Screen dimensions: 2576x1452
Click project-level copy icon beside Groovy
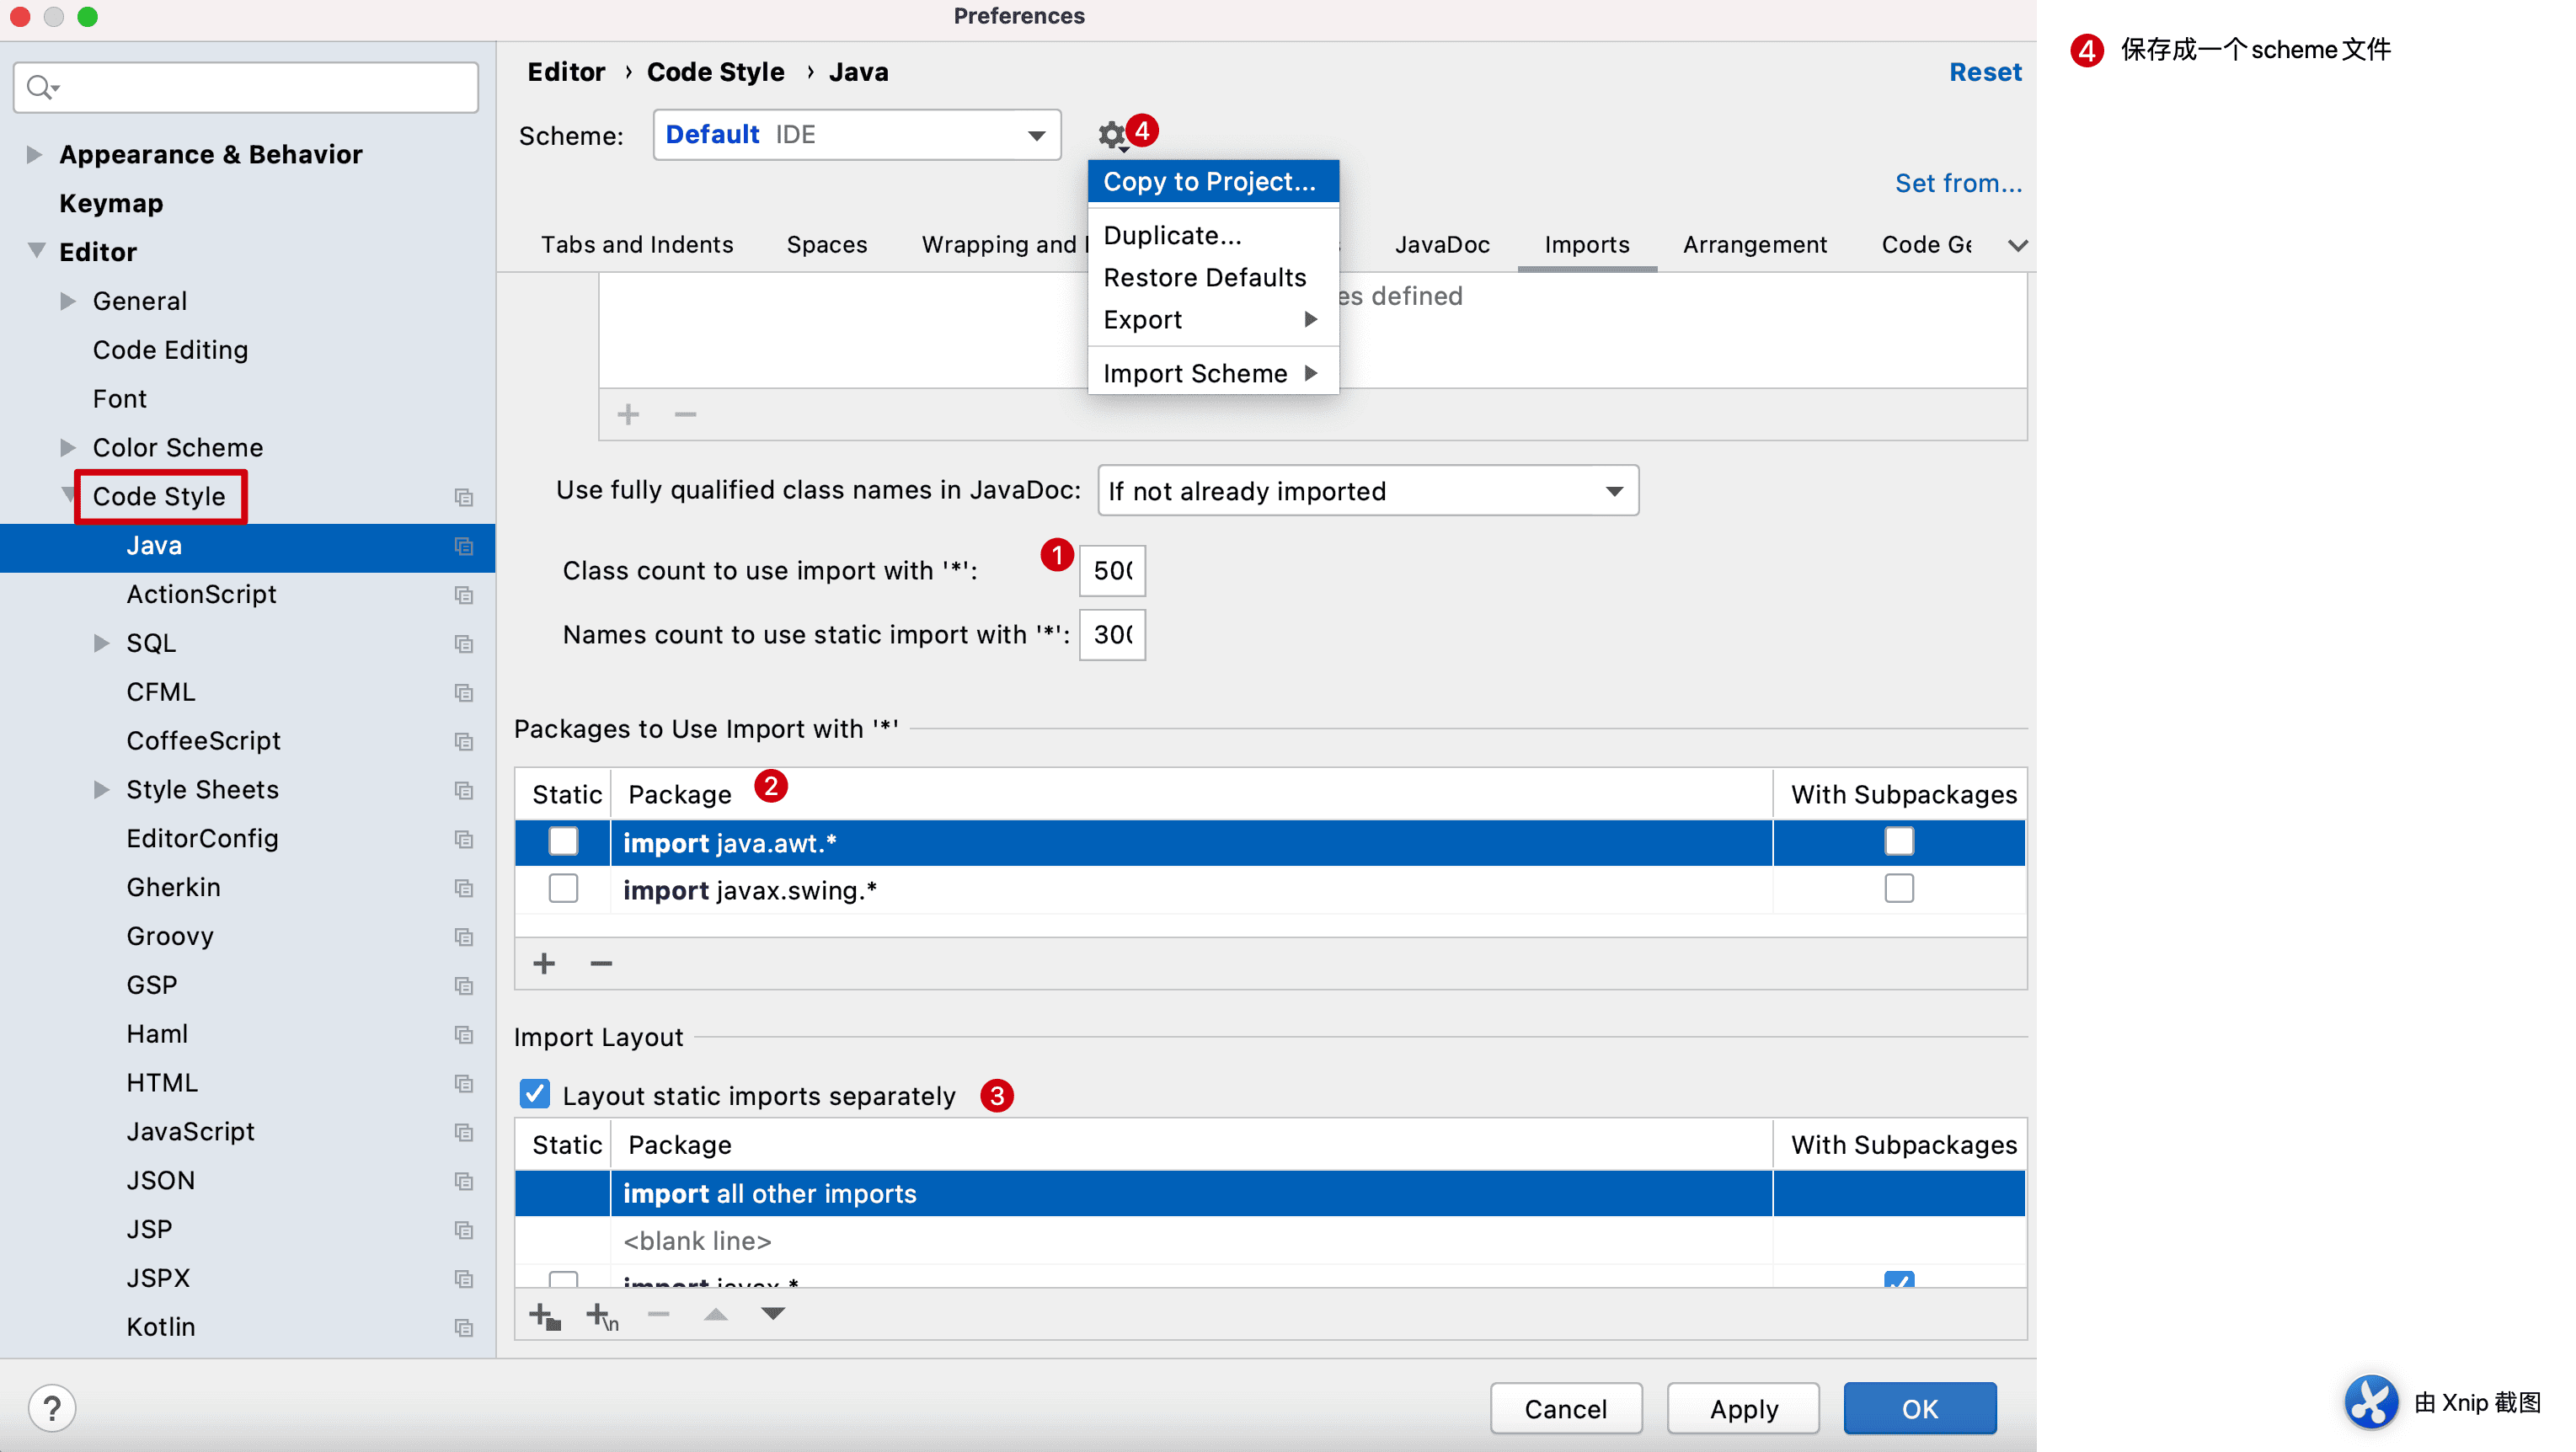coord(463,937)
